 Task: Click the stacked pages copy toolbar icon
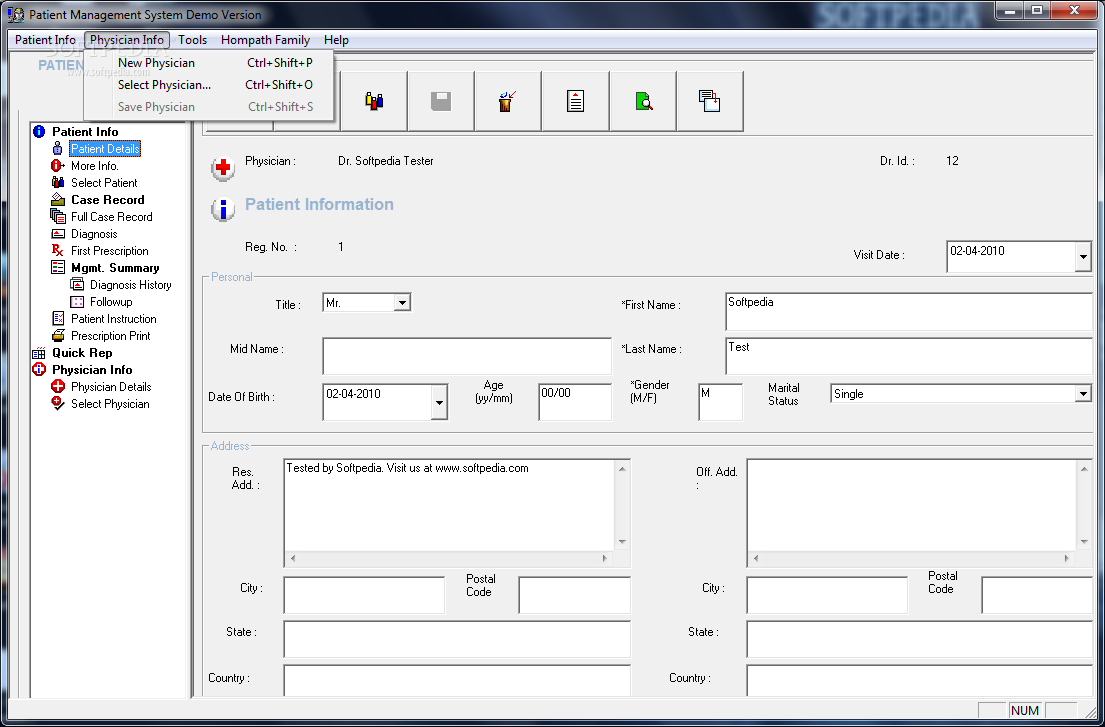(710, 101)
